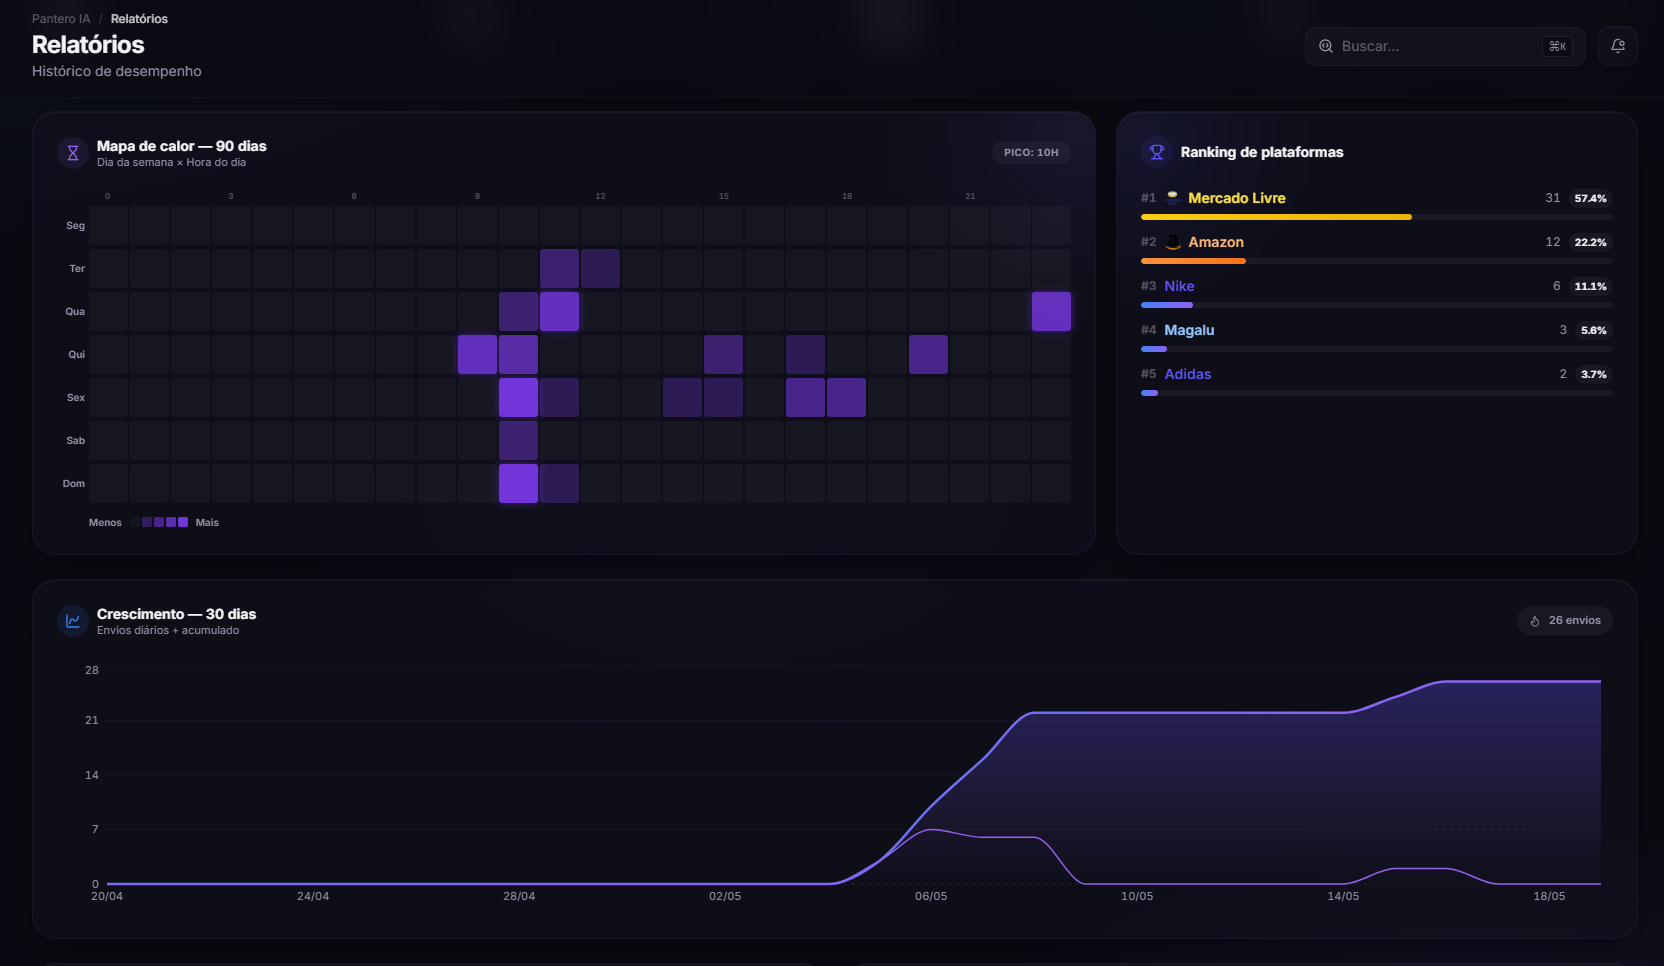Click the 57.4% badge
1664x966 pixels.
pyautogui.click(x=1590, y=198)
